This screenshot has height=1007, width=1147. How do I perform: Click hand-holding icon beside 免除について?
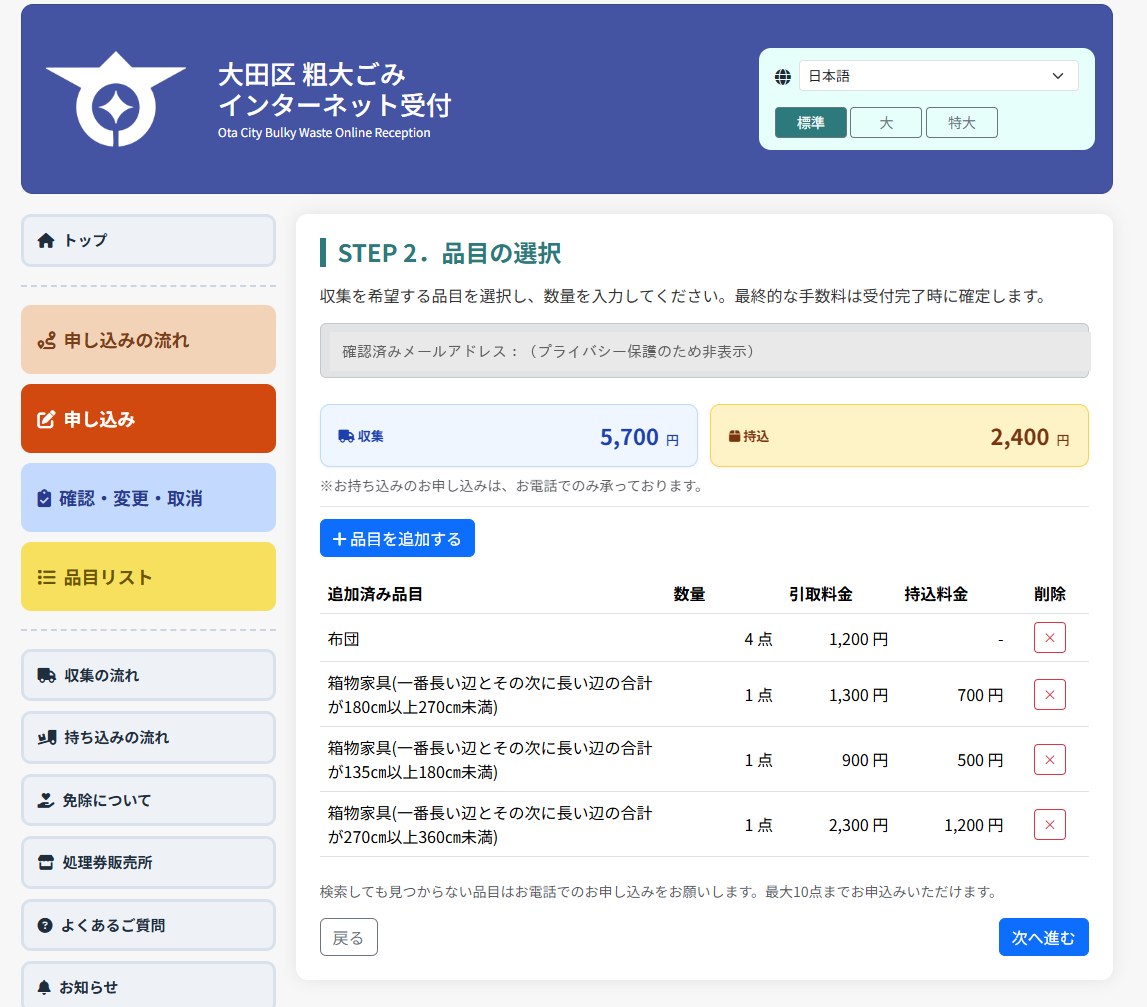45,800
